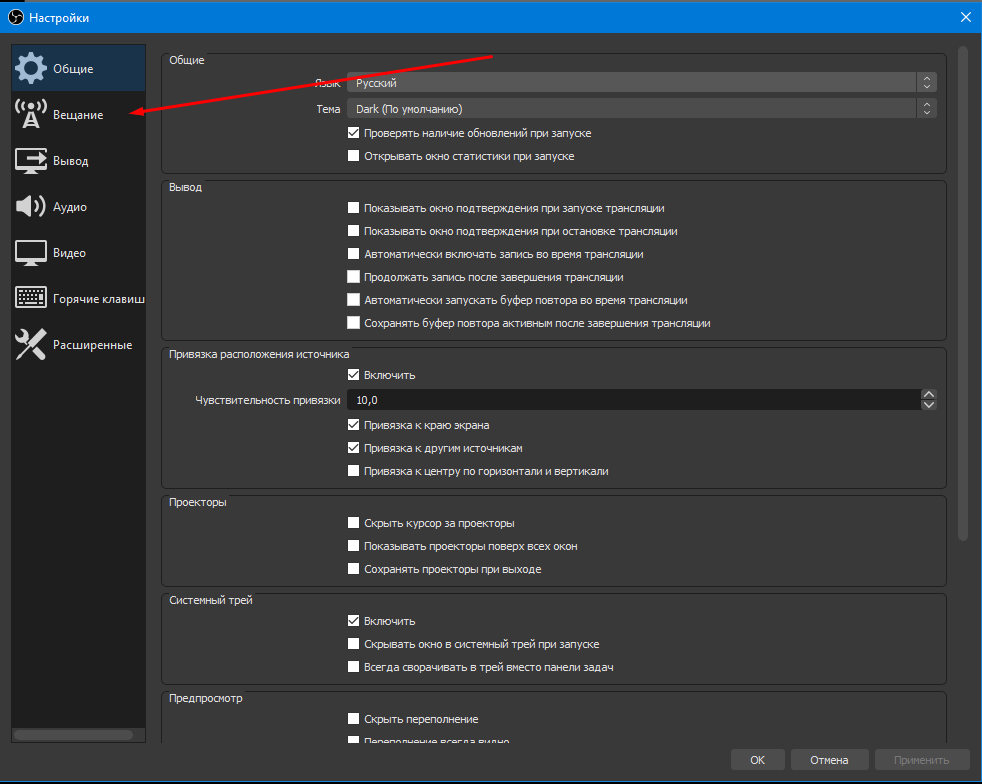Screen dimensions: 982x784
Task: Open the Видео display icon
Action: click(31, 253)
